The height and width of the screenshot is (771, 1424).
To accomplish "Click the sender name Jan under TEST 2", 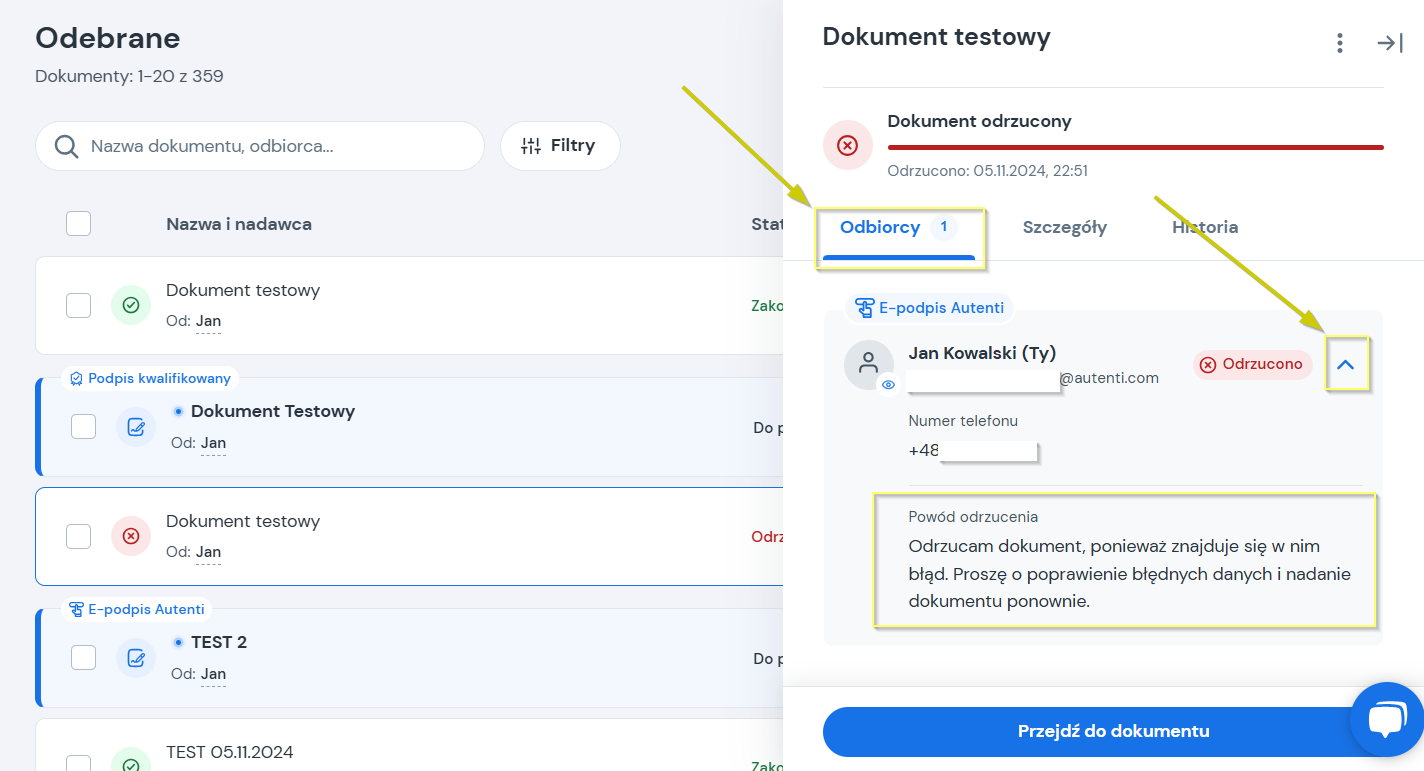I will pyautogui.click(x=213, y=674).
